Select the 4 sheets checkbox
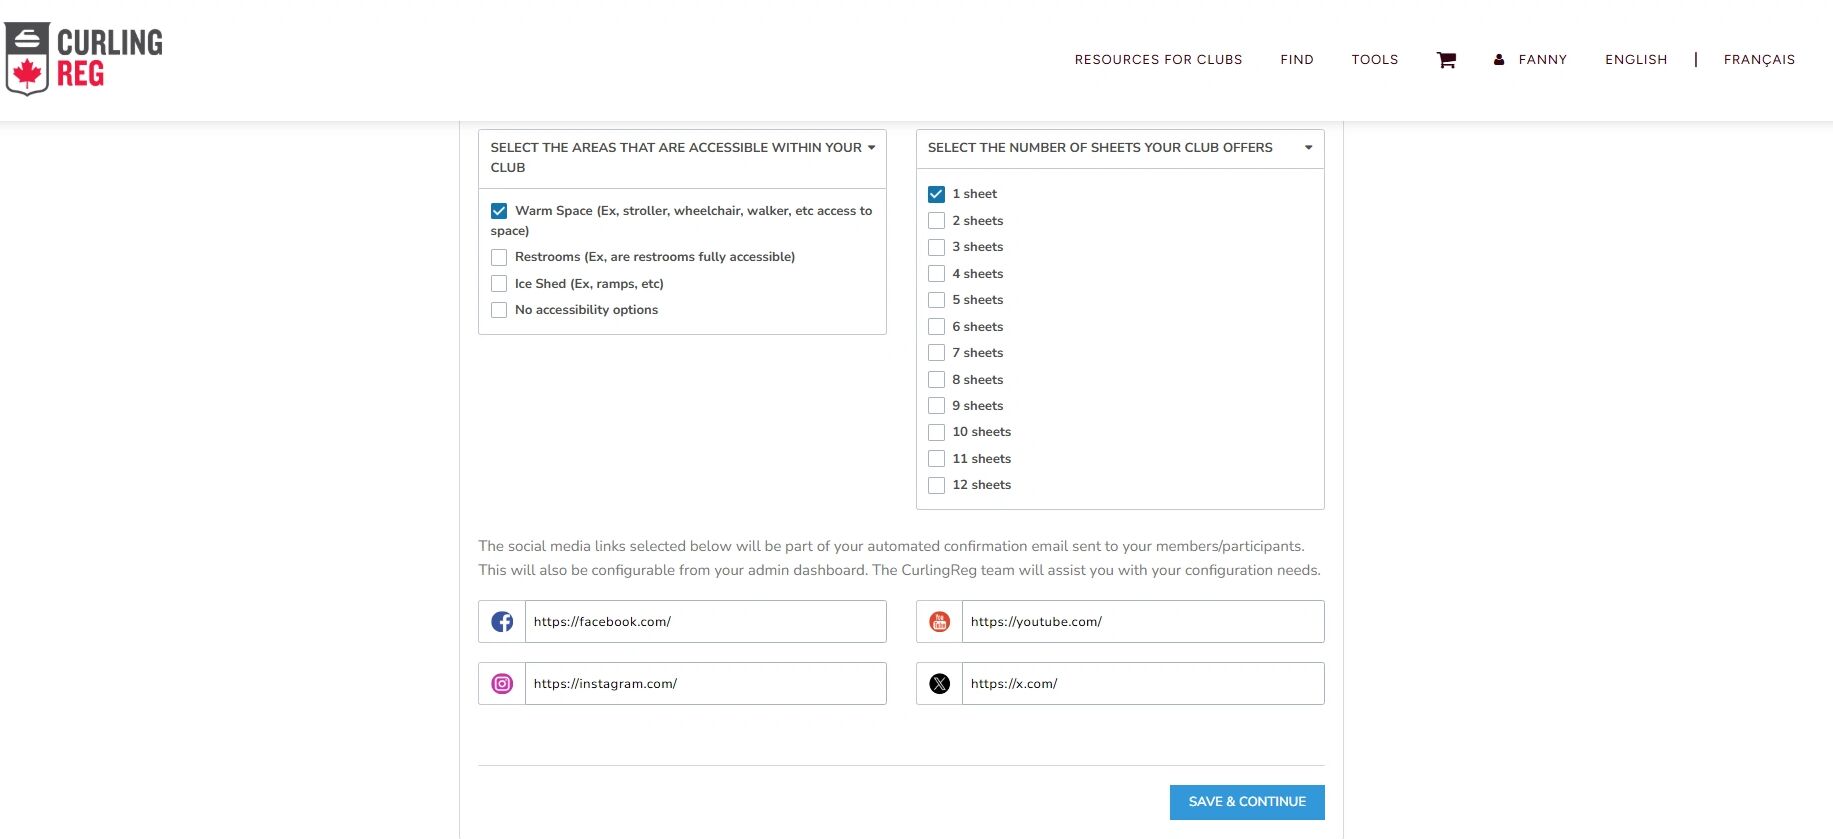The width and height of the screenshot is (1833, 839). coord(936,274)
